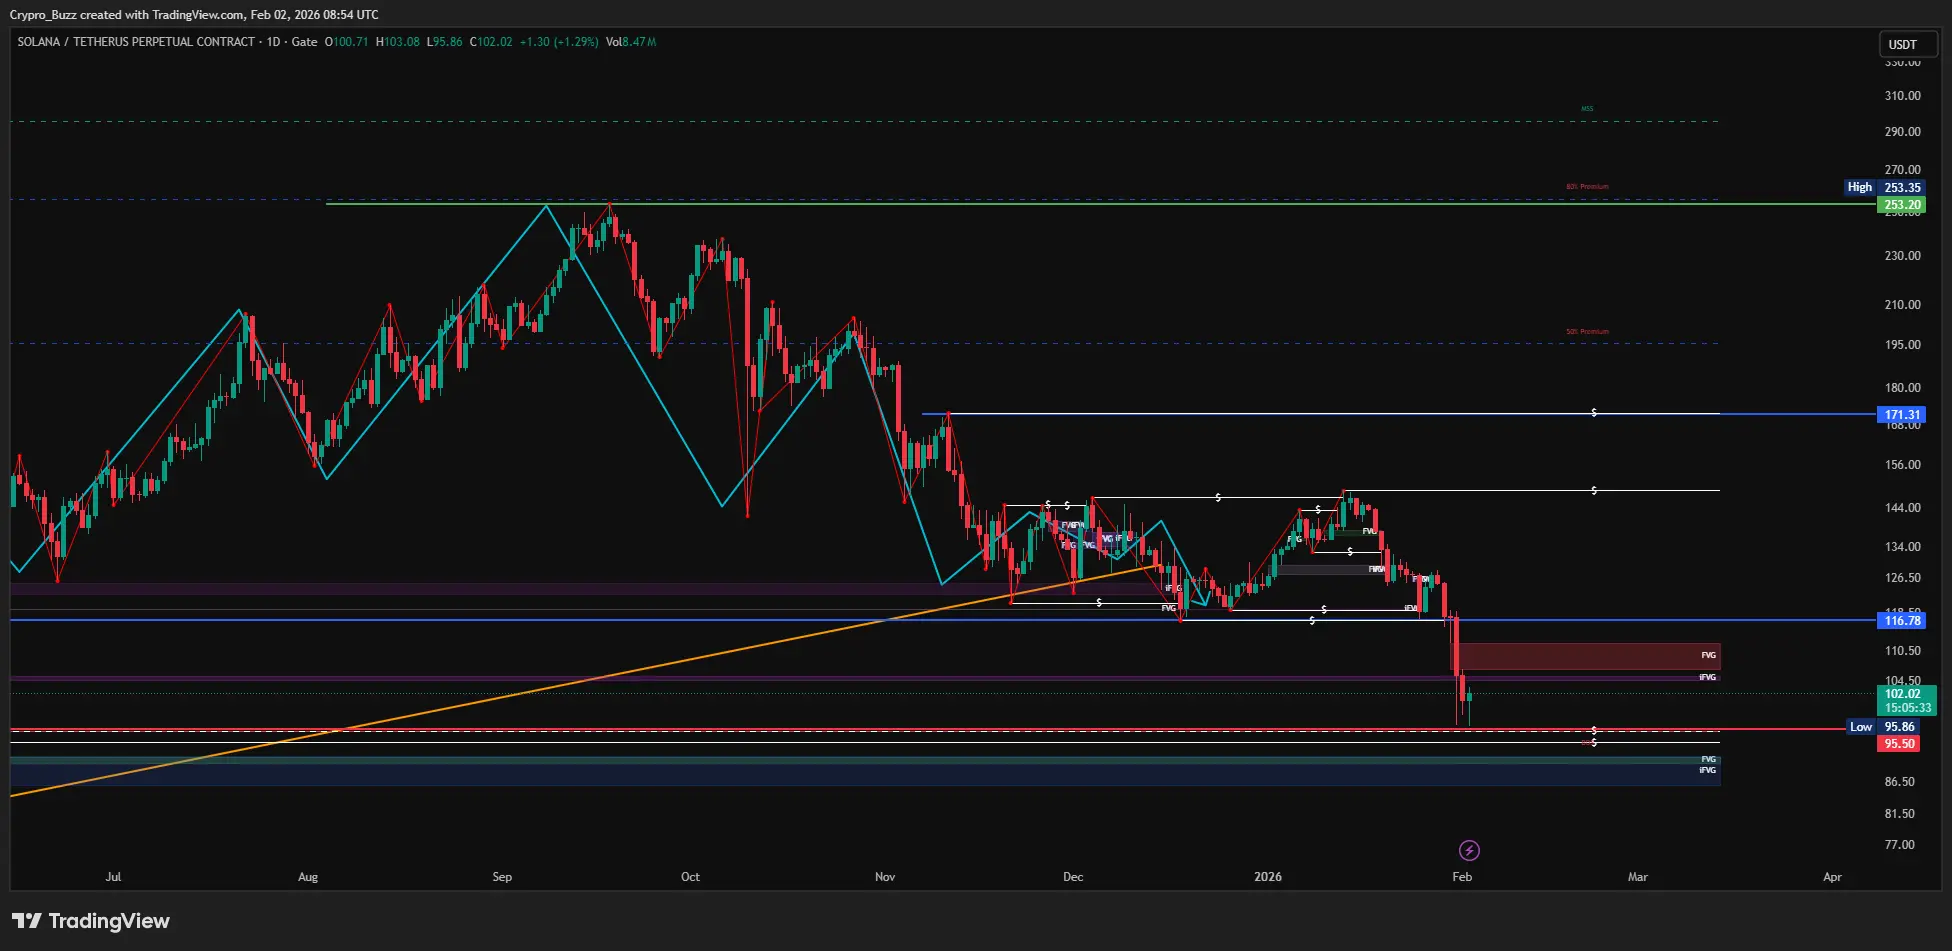The width and height of the screenshot is (1952, 951).
Task: Click Apr on the time axis
Action: coord(1832,877)
